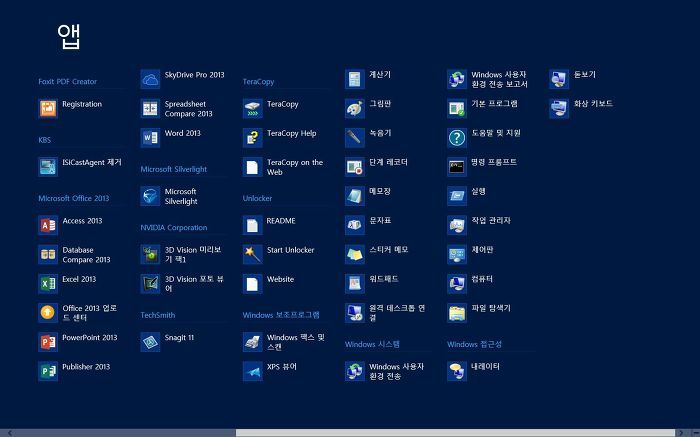Open the 기본 프로그램 icon
This screenshot has width=700, height=437.
(x=457, y=108)
